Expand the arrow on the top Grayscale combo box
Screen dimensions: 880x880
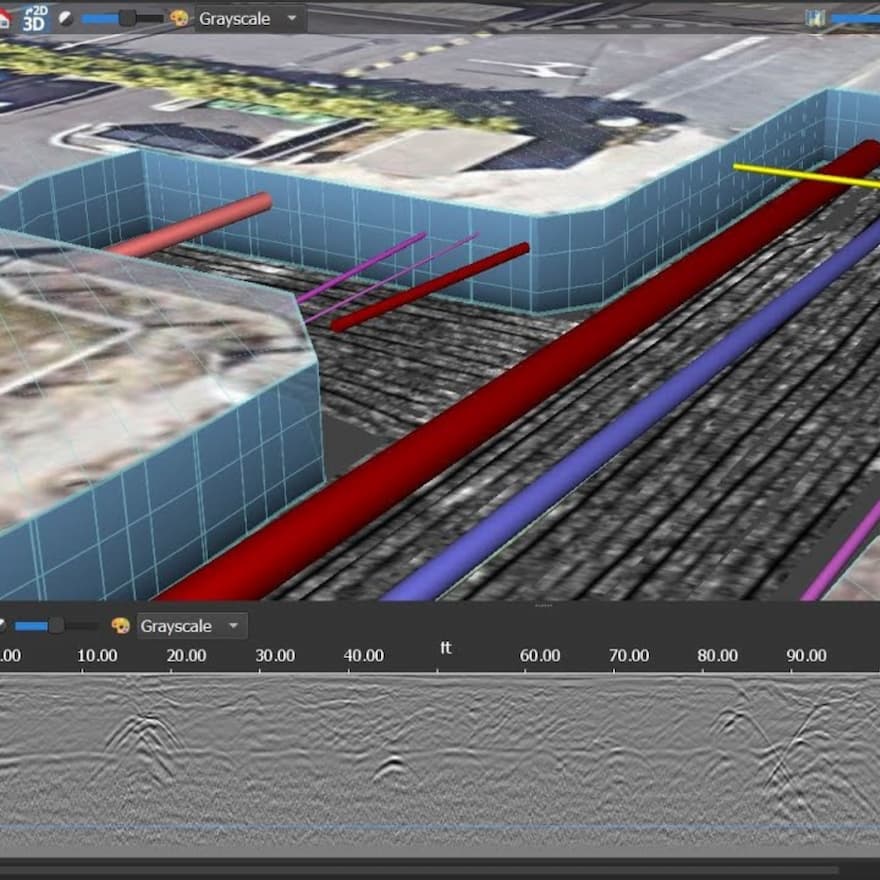[291, 18]
